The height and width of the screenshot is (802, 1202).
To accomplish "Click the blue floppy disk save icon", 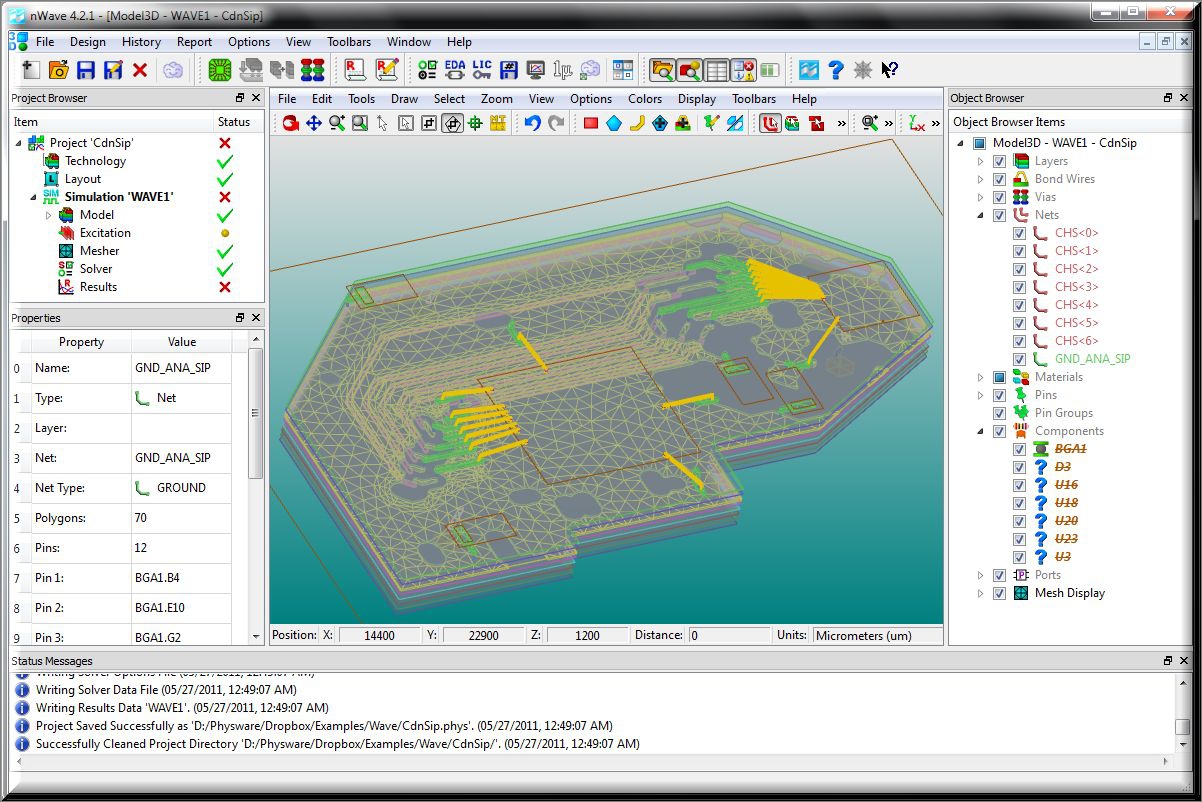I will coord(86,70).
